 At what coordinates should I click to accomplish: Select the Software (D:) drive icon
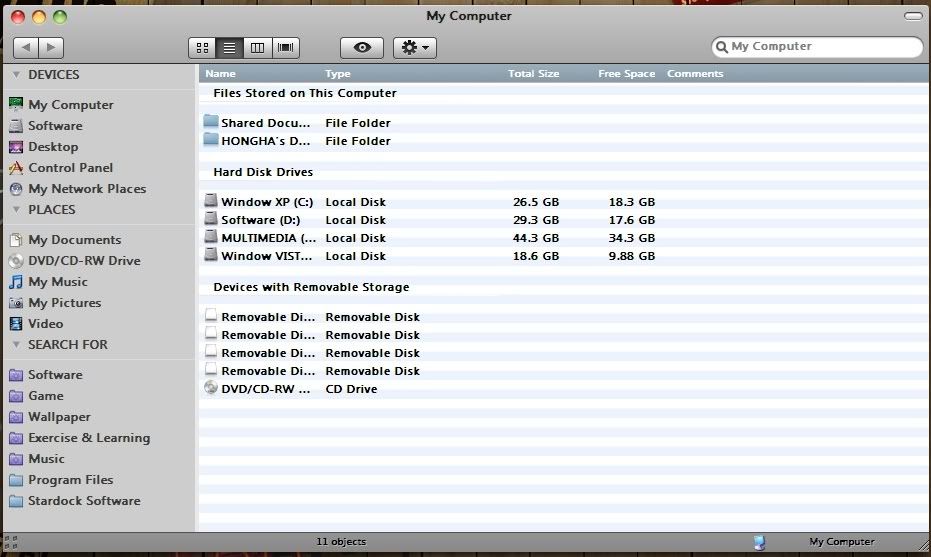tap(211, 219)
